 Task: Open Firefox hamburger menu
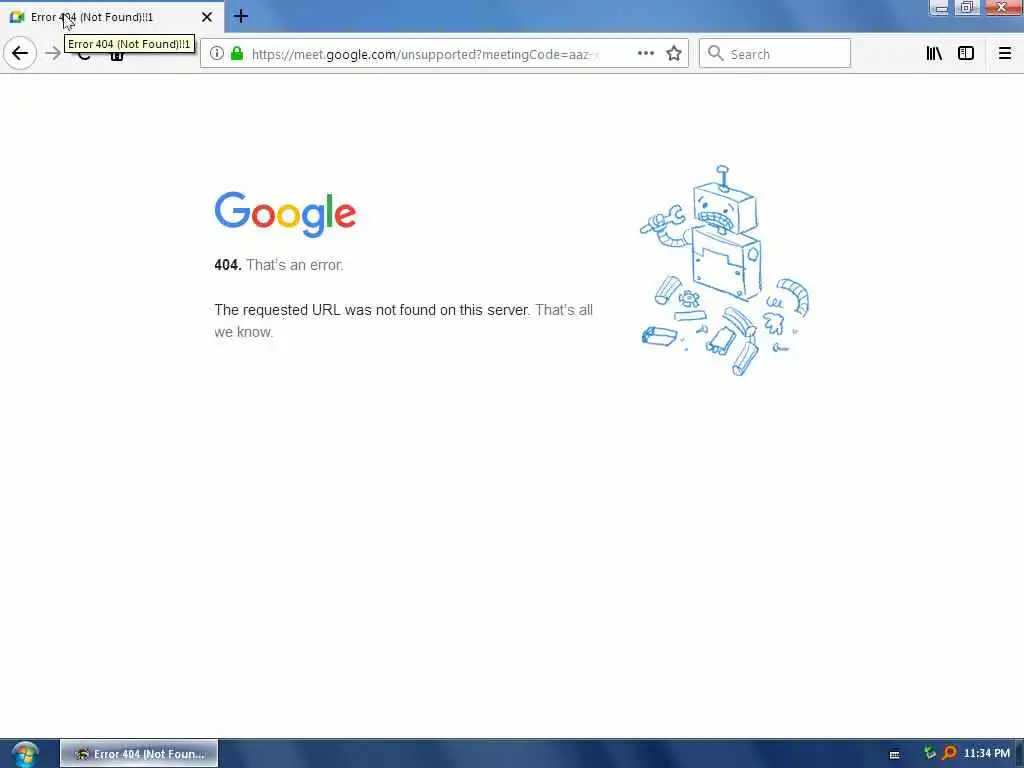1005,54
